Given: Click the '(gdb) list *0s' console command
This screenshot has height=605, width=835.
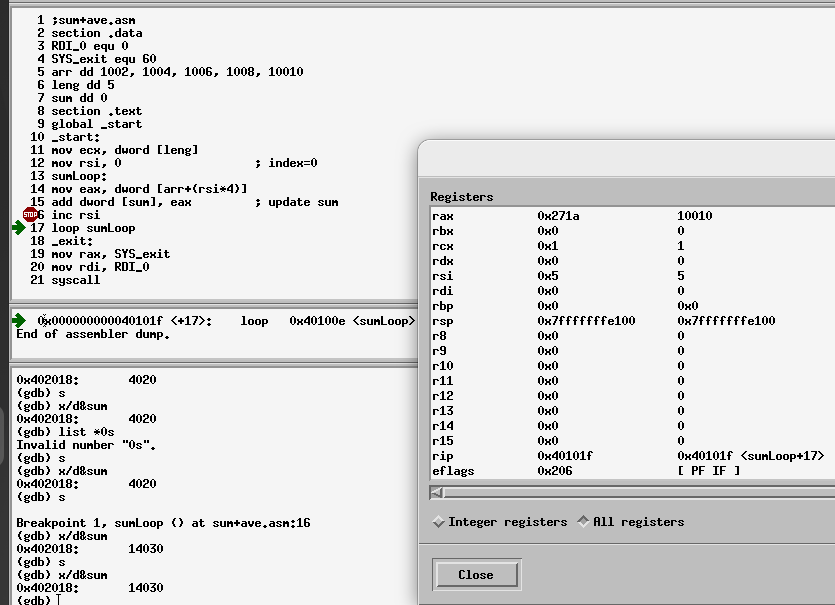Looking at the screenshot, I should pyautogui.click(x=65, y=432).
